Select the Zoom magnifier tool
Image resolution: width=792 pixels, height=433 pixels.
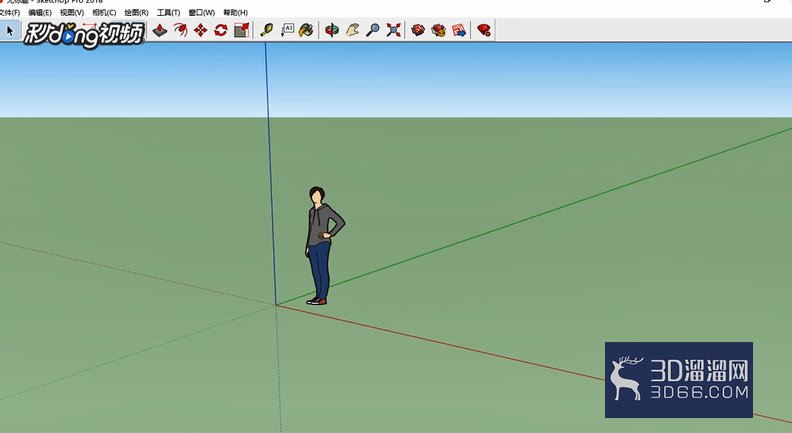373,30
